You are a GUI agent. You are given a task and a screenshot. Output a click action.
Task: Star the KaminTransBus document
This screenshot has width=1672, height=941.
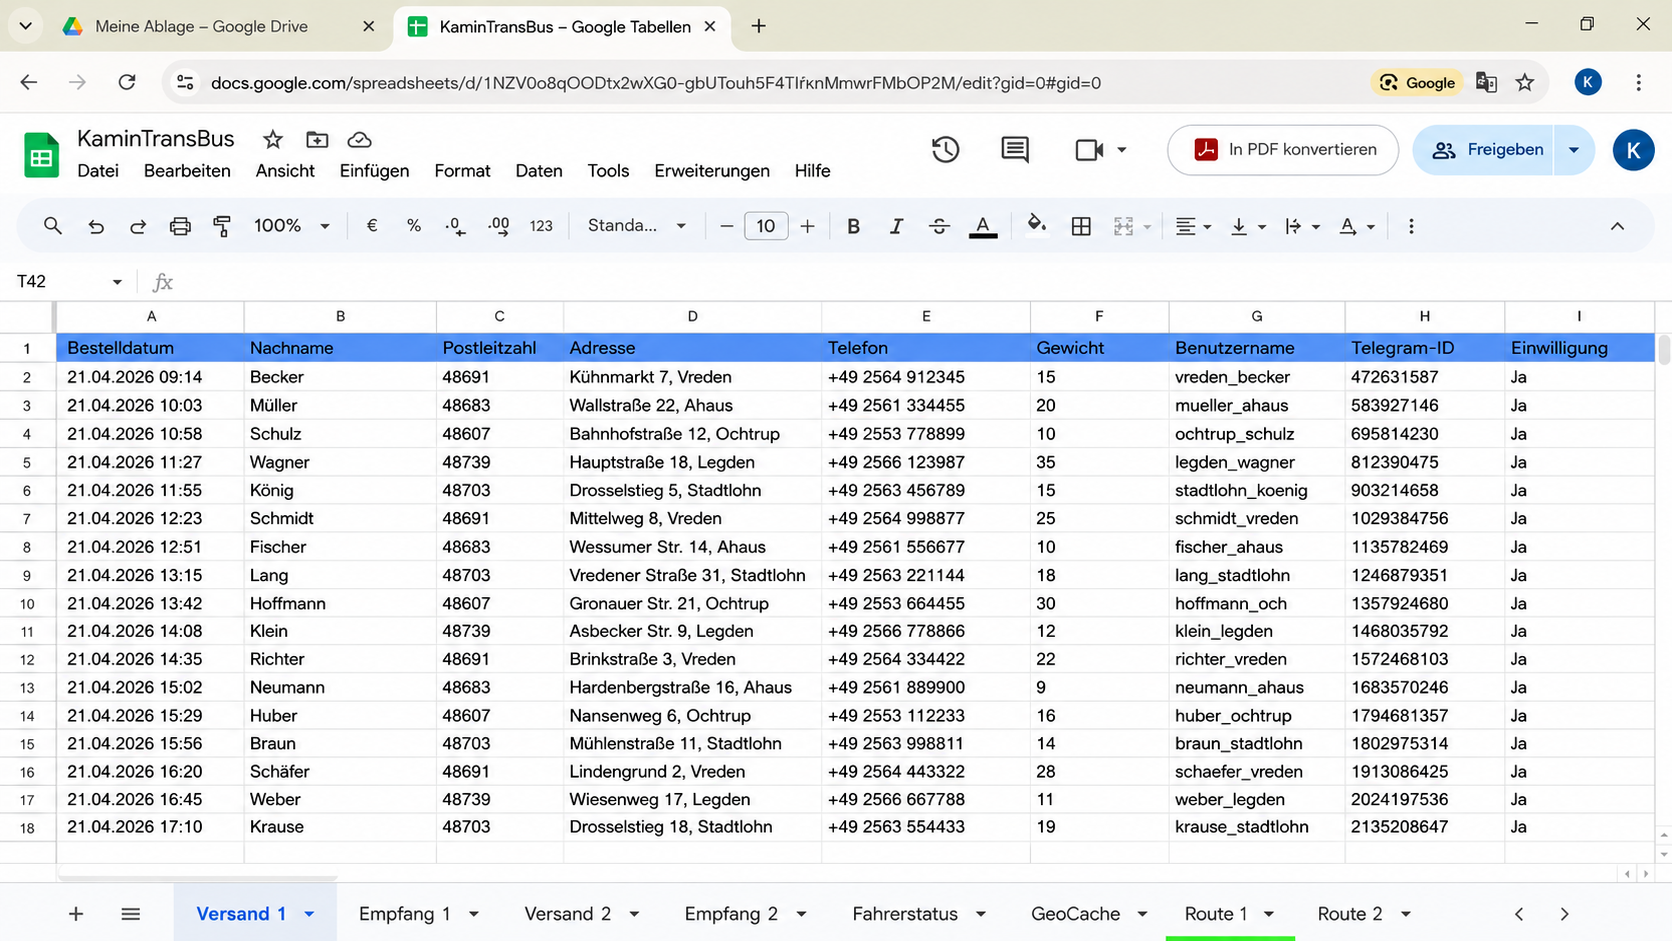(x=272, y=140)
